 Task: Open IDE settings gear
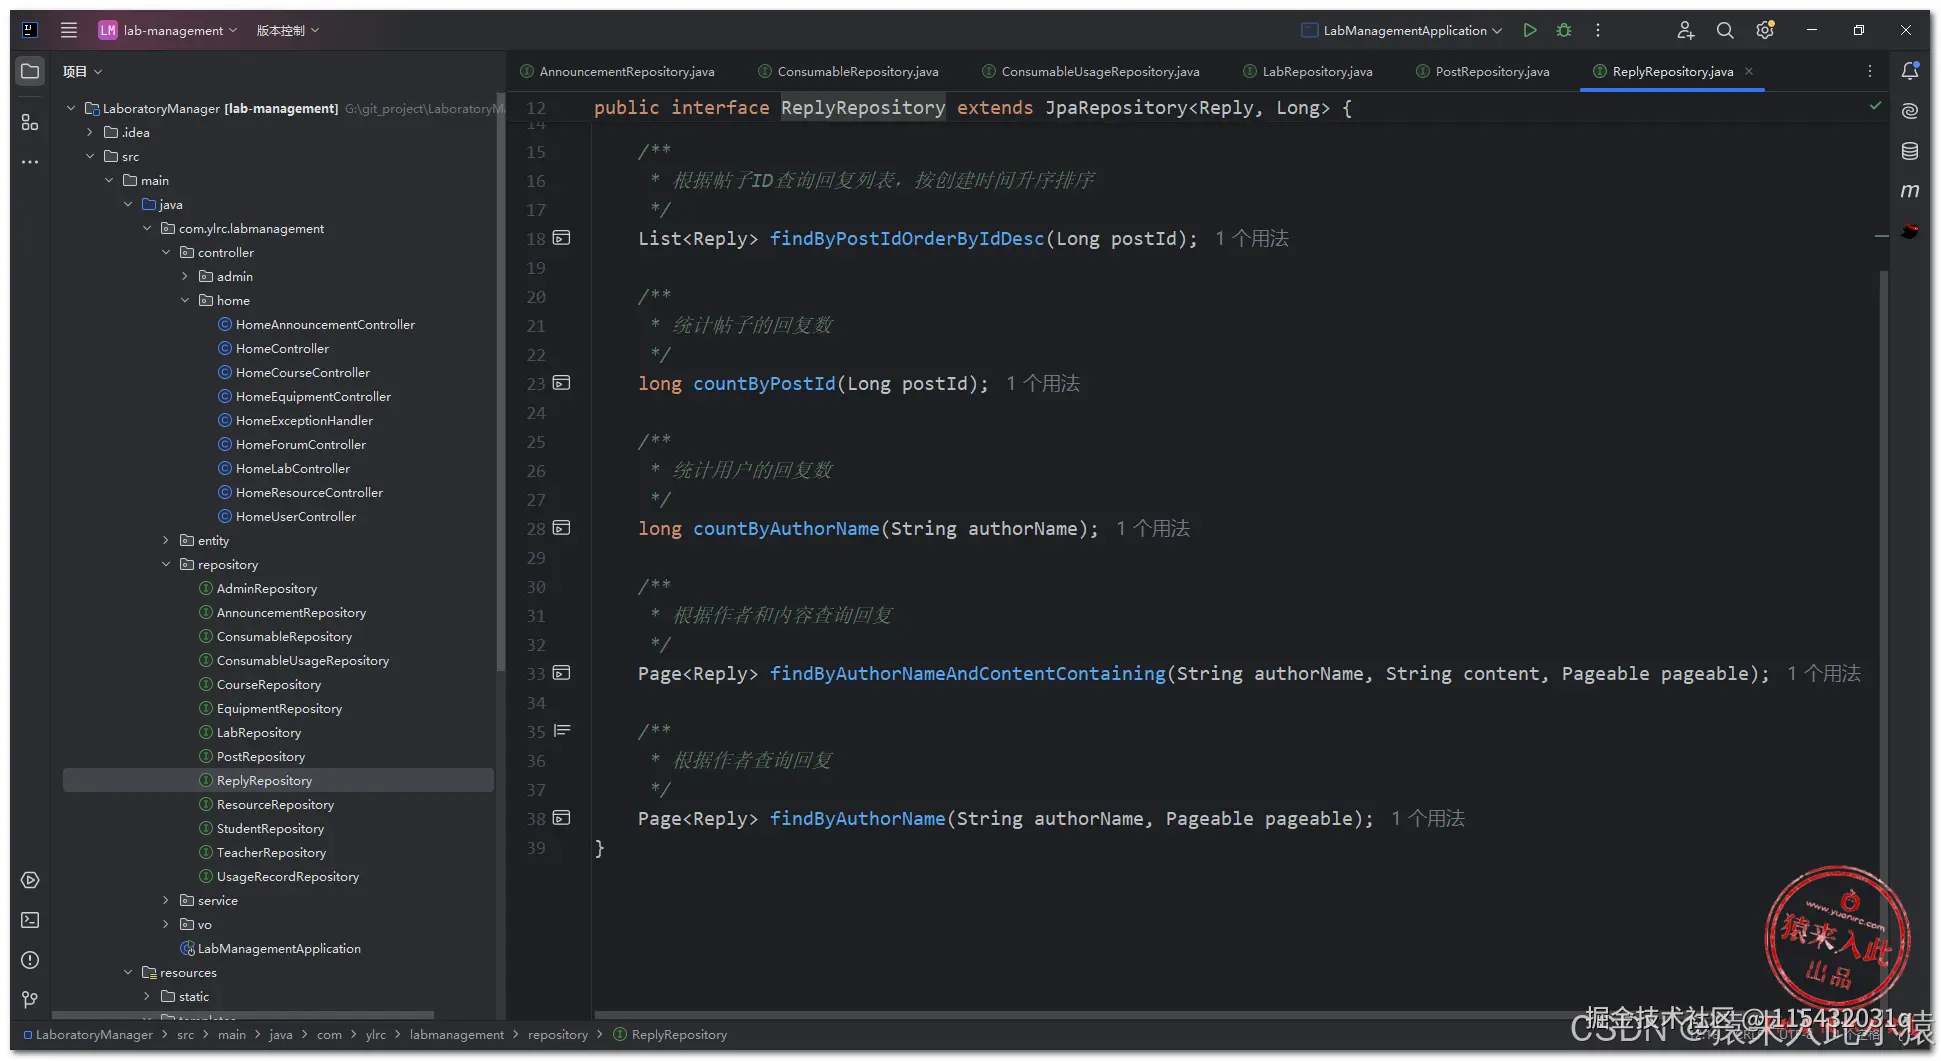tap(1765, 30)
